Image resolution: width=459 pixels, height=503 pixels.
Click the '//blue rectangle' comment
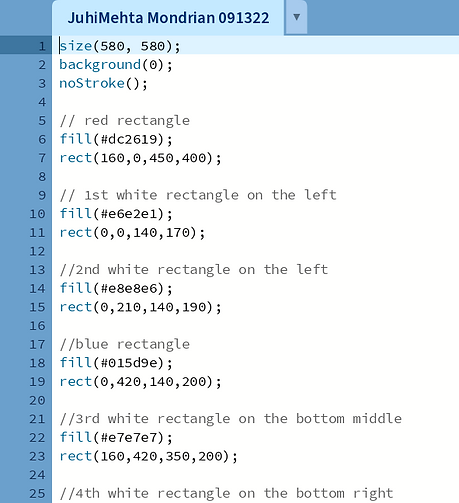click(x=124, y=344)
